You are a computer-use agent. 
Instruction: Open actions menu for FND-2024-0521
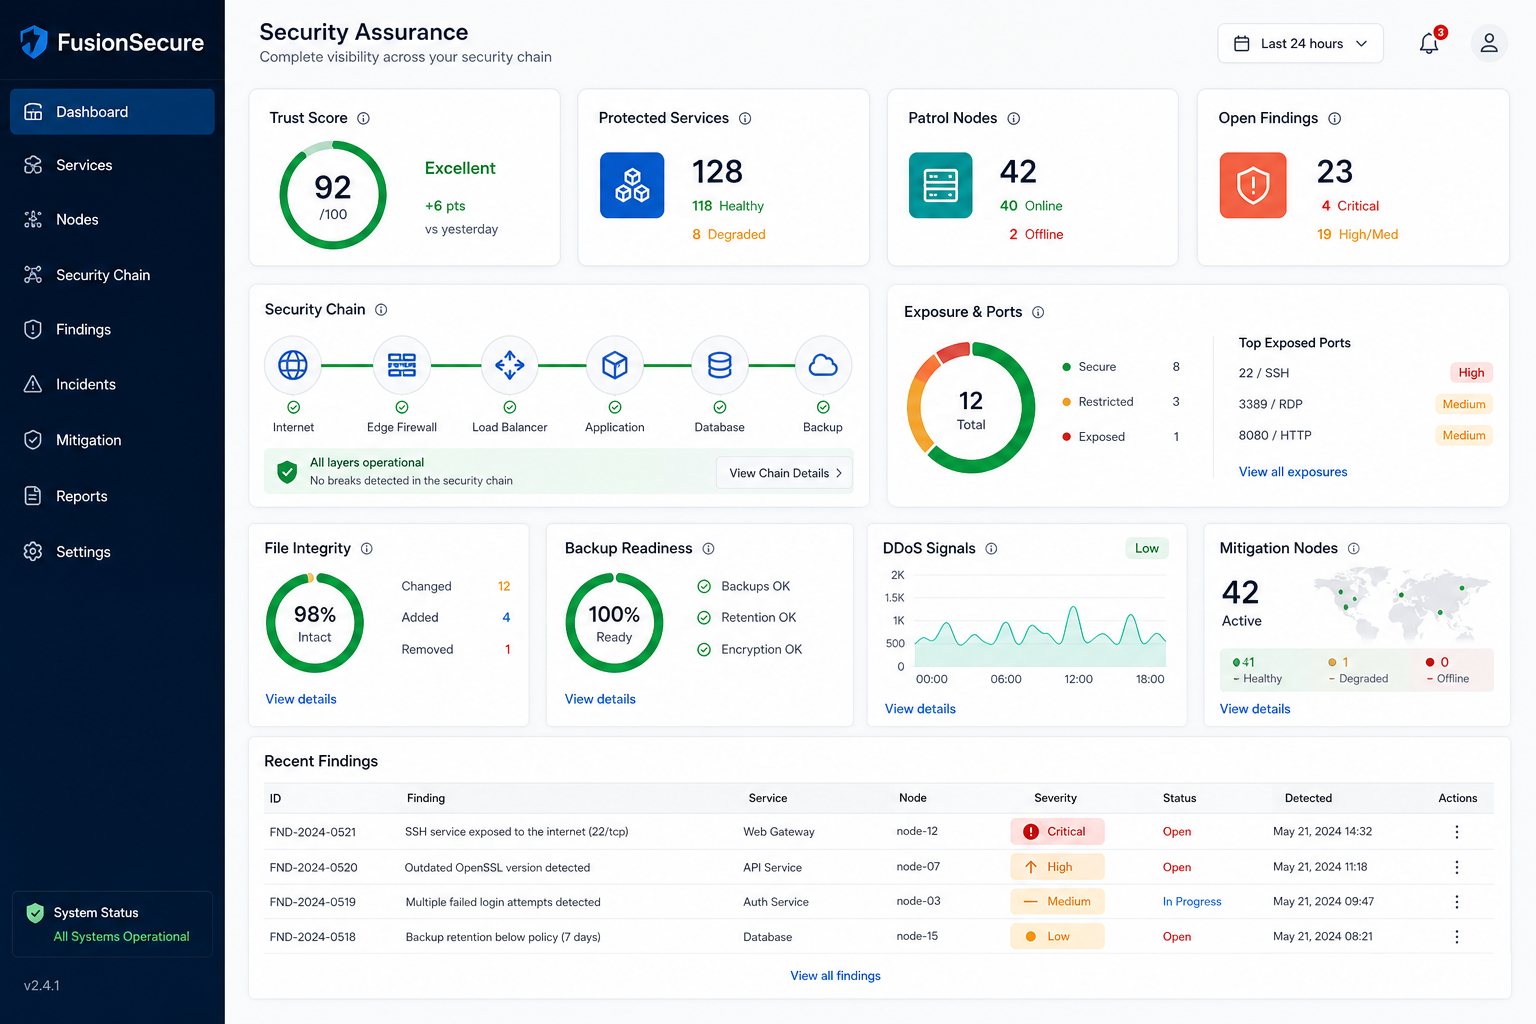click(1457, 832)
